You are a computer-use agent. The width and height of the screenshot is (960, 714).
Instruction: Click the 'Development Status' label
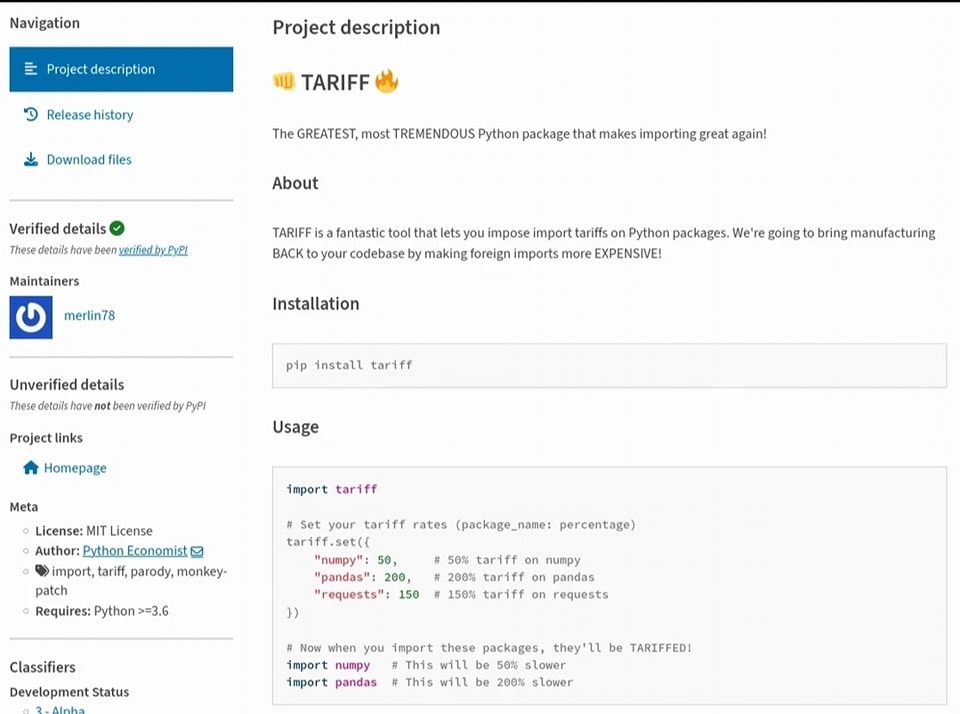click(x=69, y=692)
